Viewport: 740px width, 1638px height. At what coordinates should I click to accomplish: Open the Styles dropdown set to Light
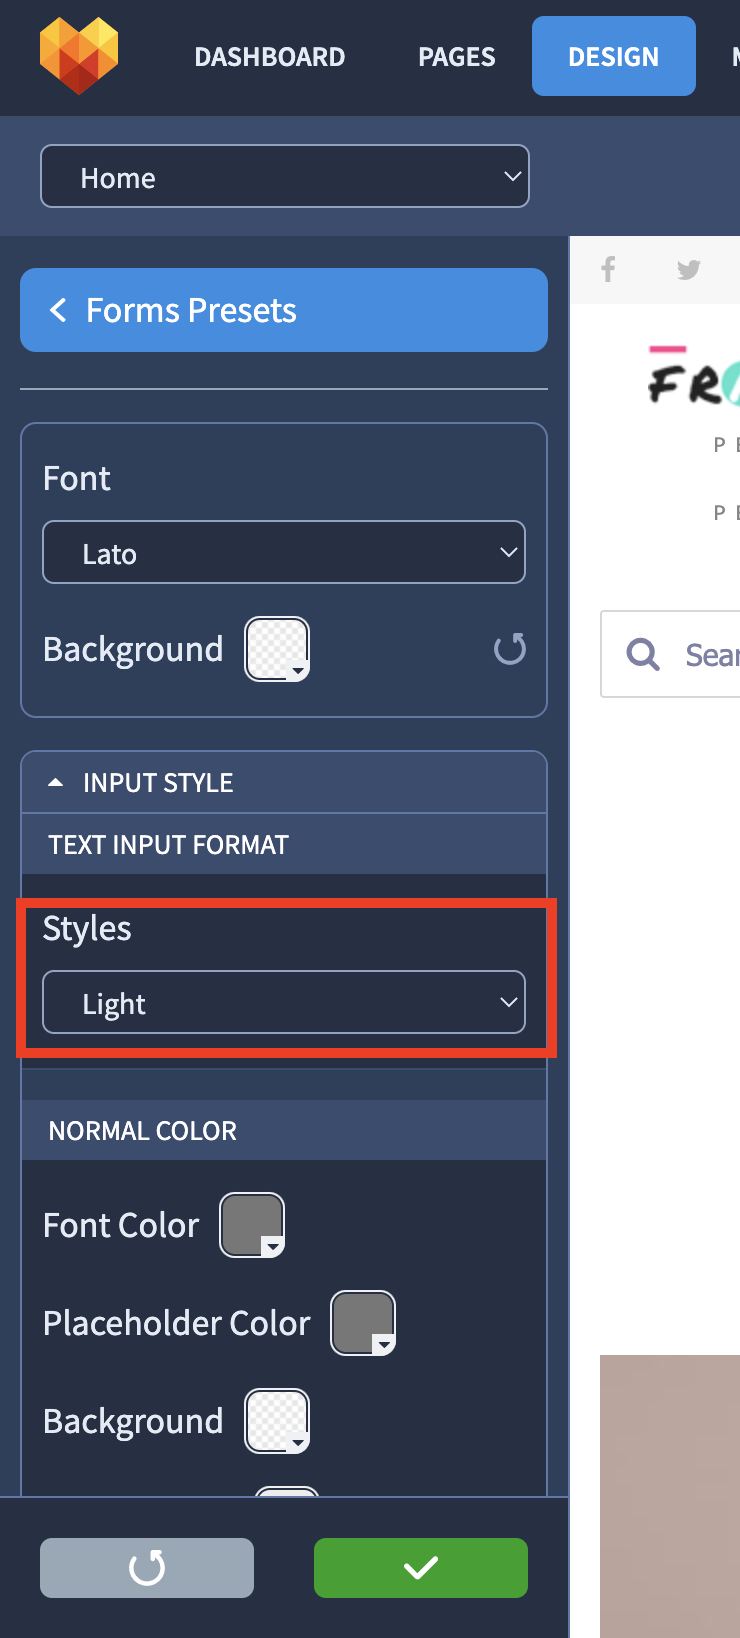(x=284, y=1002)
